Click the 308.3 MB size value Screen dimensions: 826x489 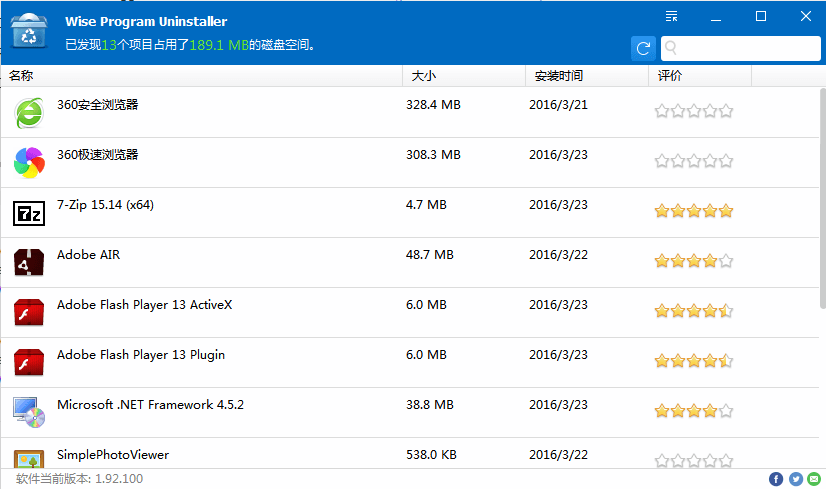pyautogui.click(x=433, y=155)
